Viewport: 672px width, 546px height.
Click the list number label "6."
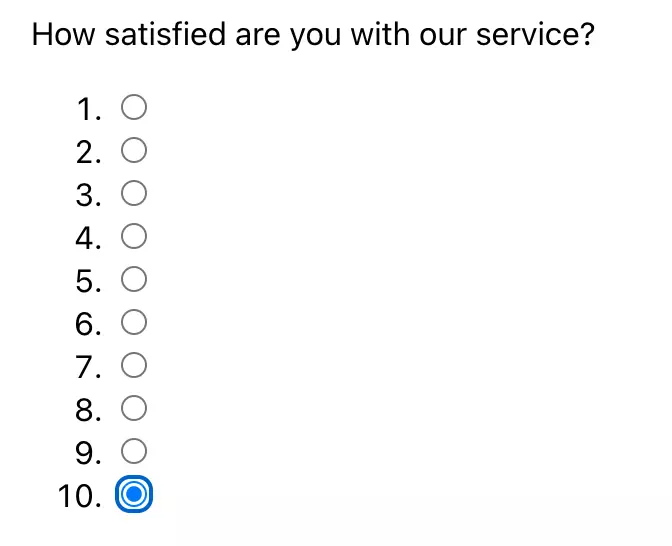point(89,324)
